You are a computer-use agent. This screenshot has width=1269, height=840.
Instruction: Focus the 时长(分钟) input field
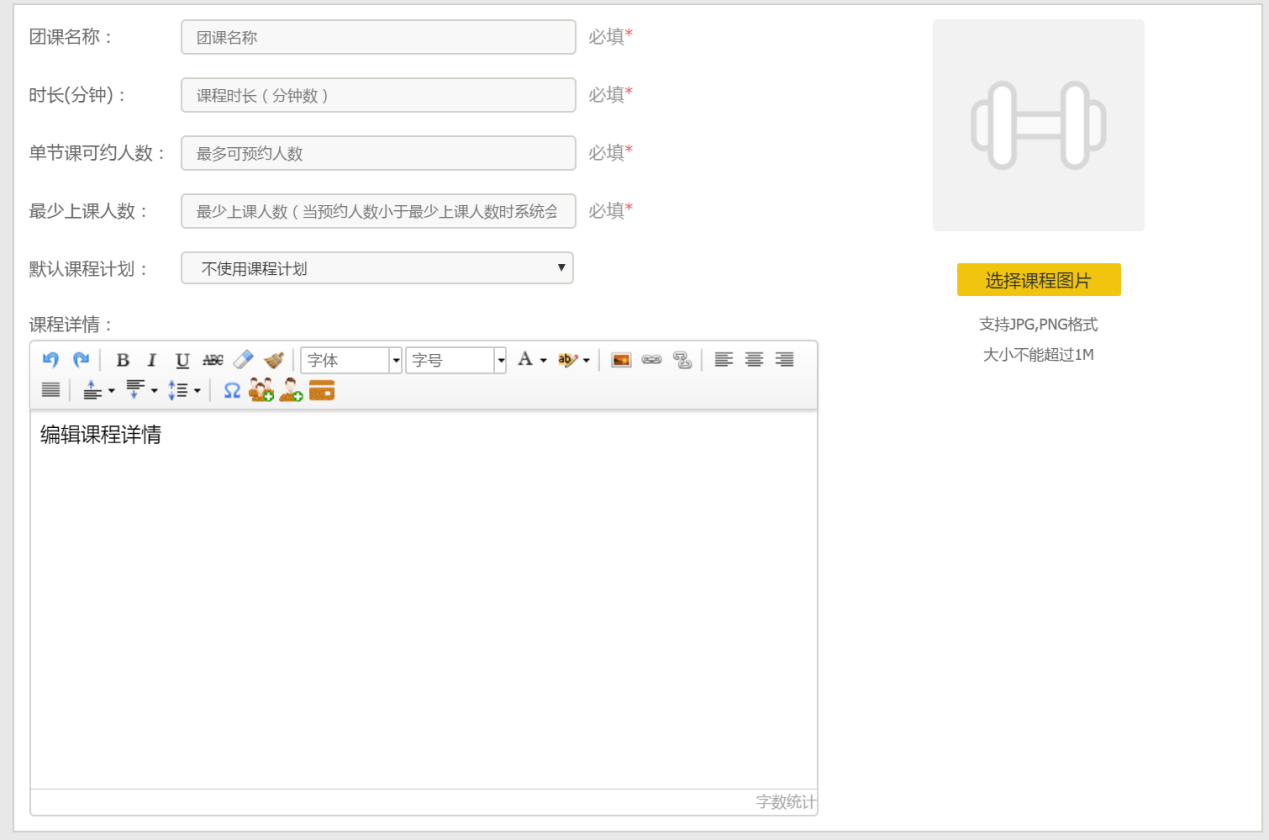pyautogui.click(x=378, y=95)
